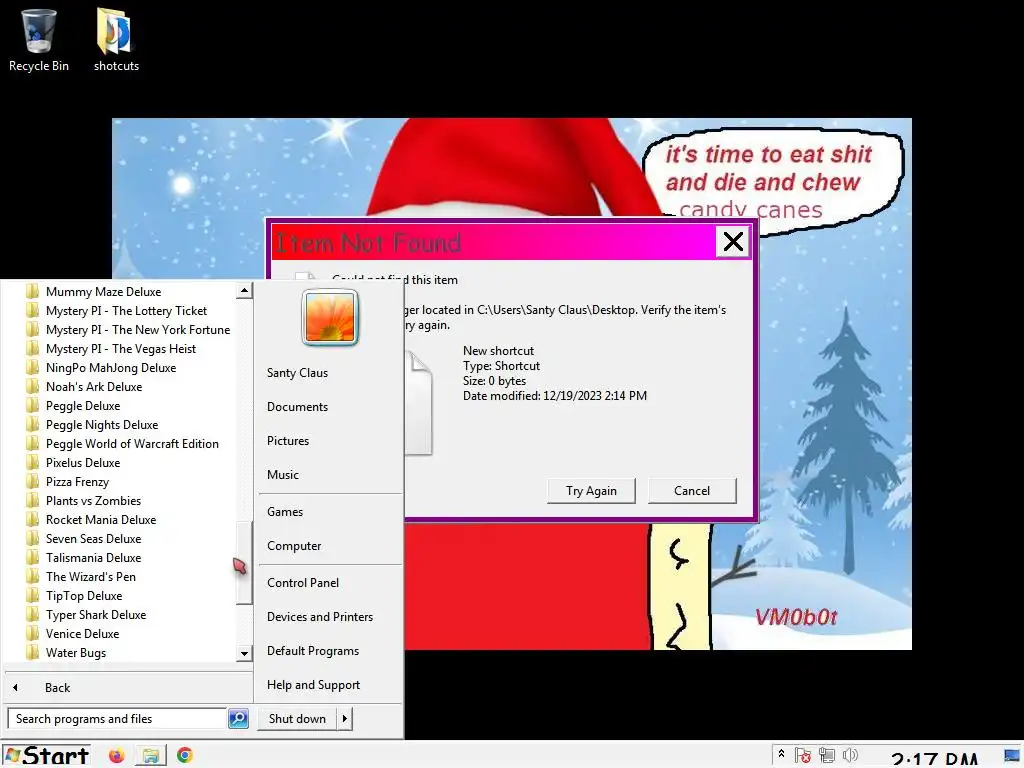Show hidden tray icons arrow

pos(781,754)
